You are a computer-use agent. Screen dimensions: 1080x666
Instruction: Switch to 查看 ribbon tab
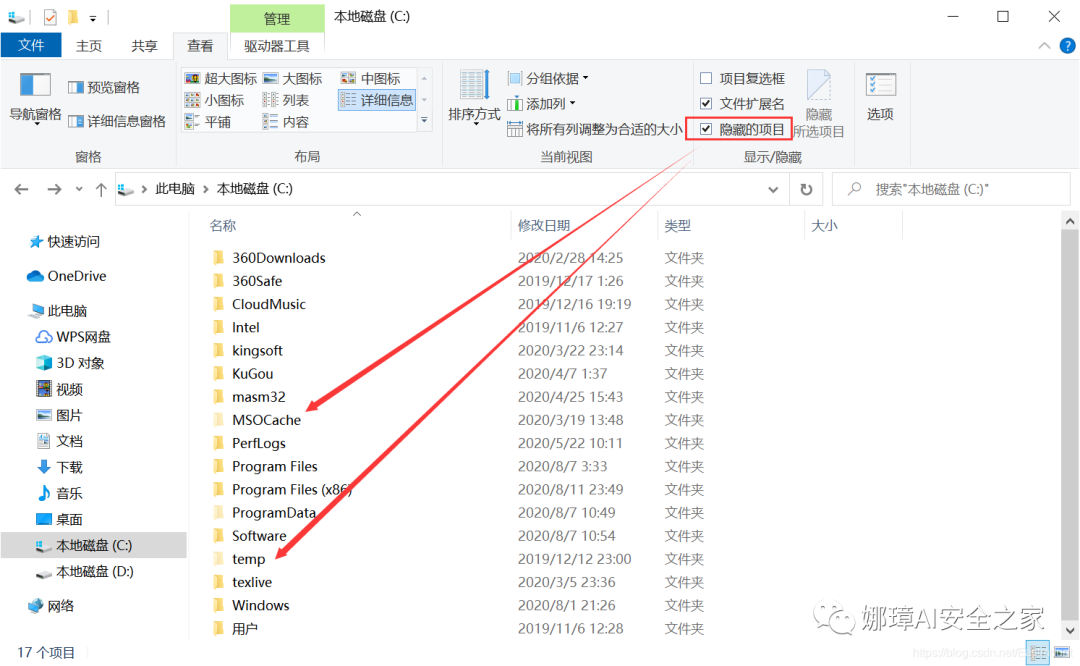(200, 45)
